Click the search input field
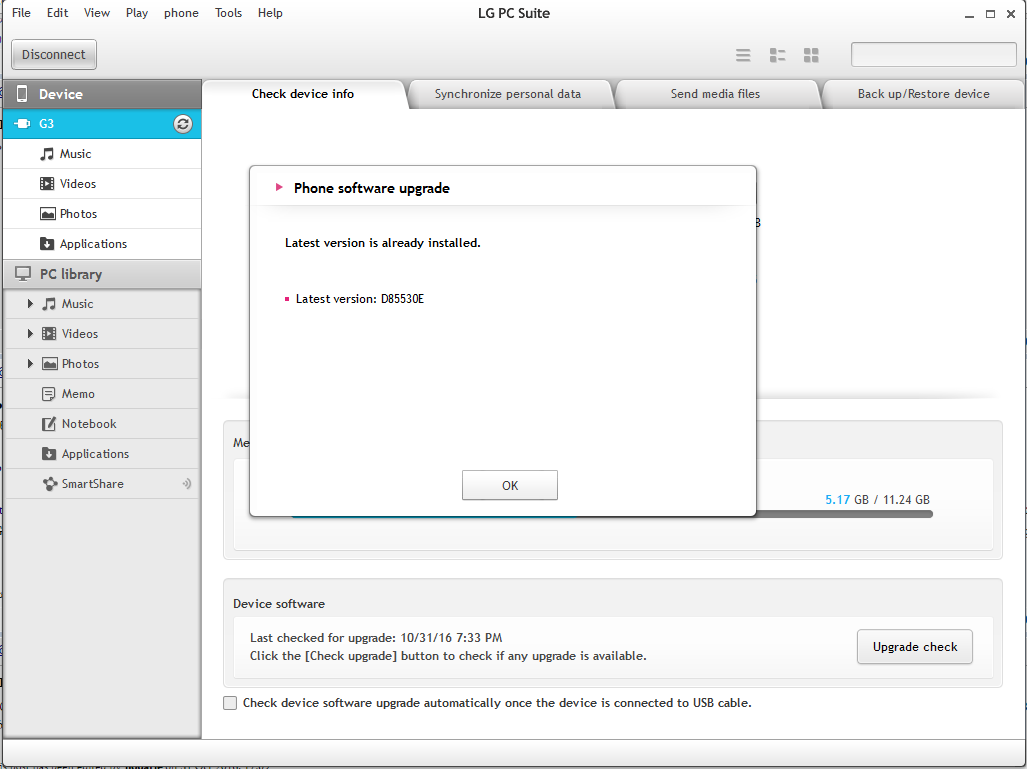 (933, 54)
